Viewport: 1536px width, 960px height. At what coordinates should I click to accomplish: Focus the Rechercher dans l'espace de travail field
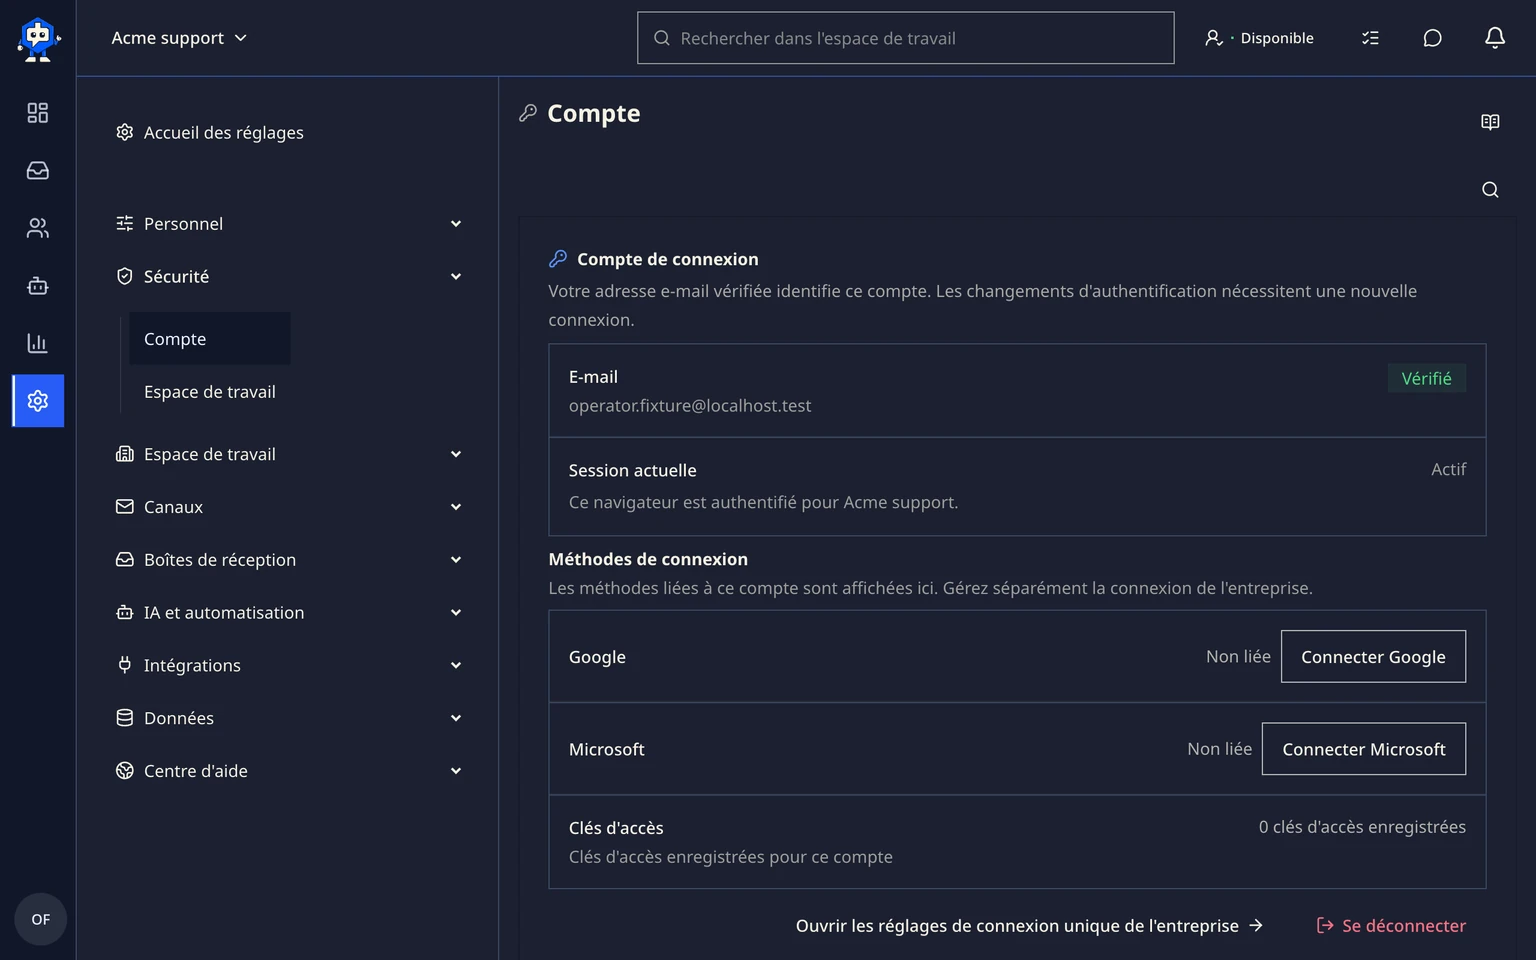(906, 38)
